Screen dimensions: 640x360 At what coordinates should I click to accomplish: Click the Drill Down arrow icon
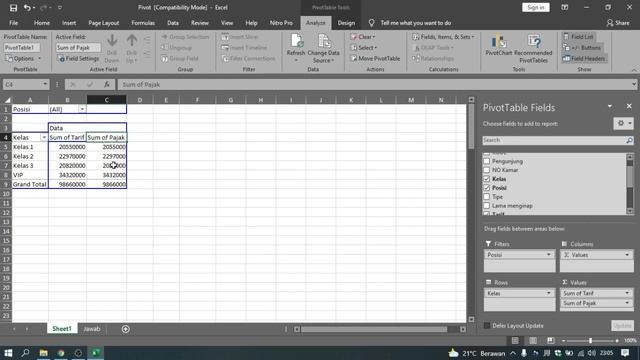tap(112, 41)
